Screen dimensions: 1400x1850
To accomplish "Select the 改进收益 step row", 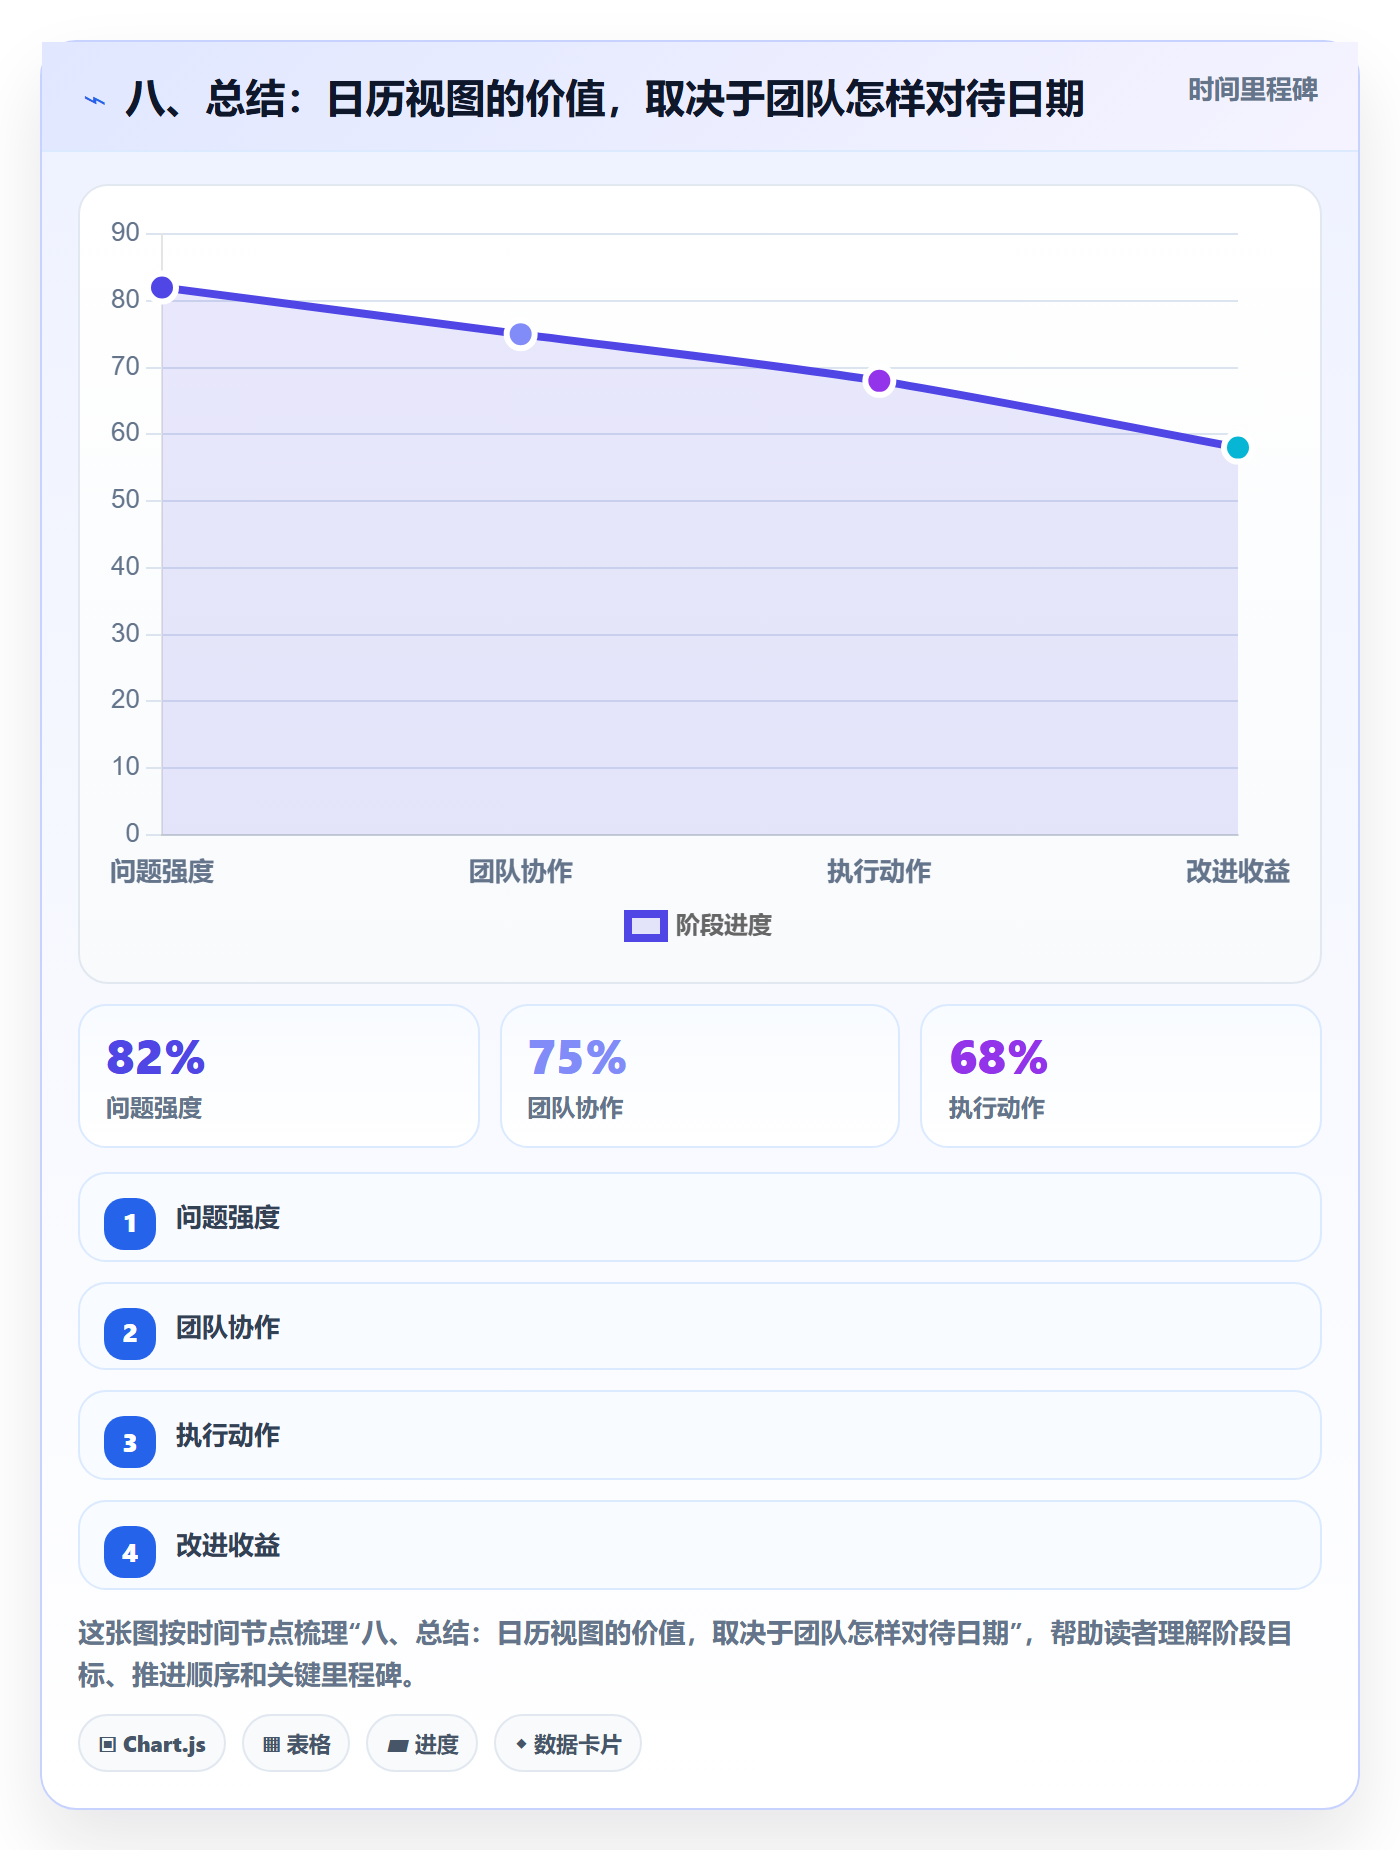I will tap(700, 1545).
